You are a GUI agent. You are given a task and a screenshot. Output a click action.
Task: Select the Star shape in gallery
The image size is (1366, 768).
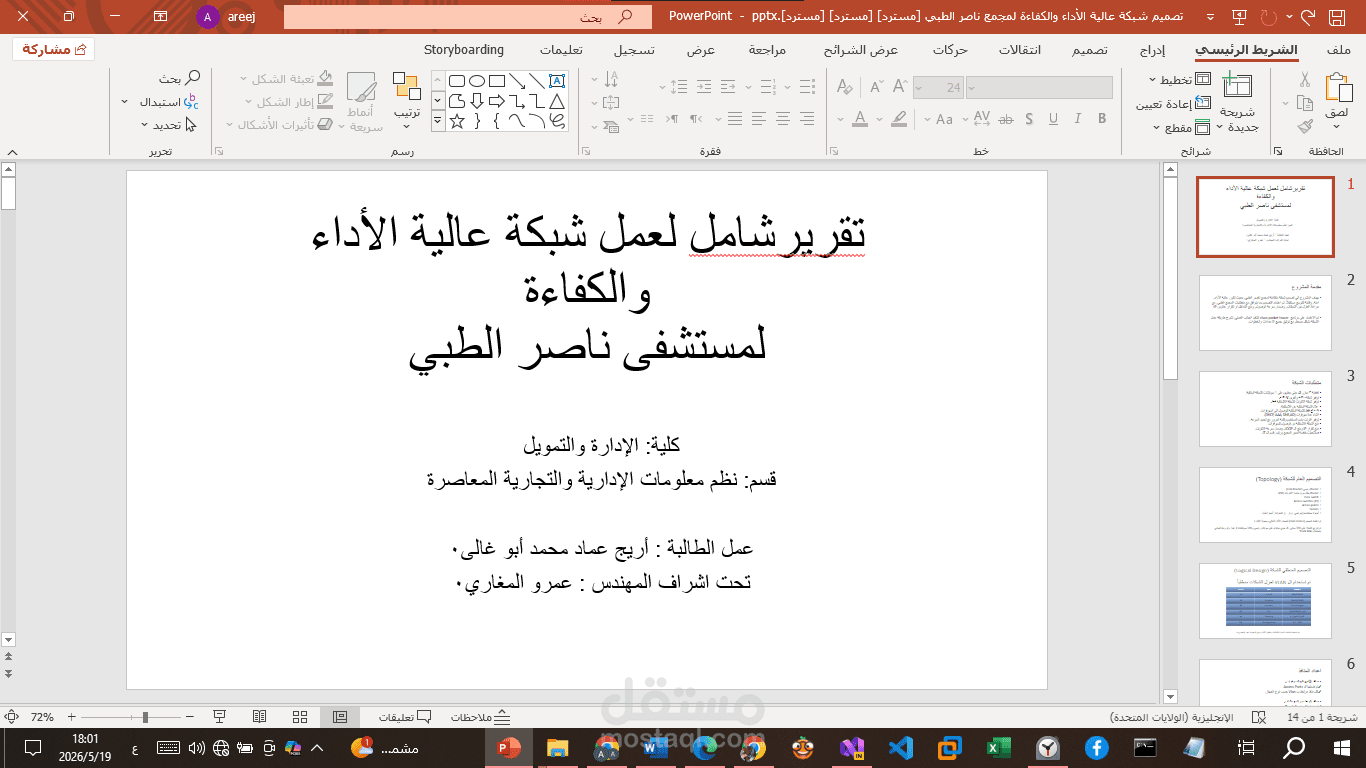(457, 121)
